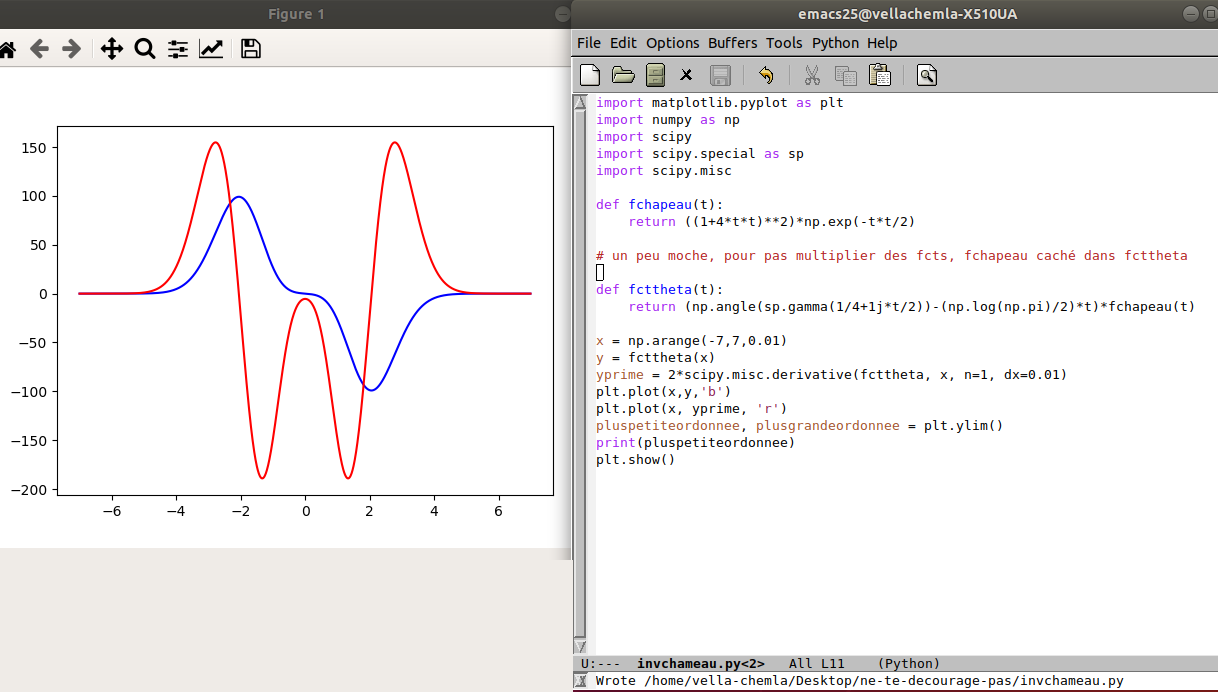The width and height of the screenshot is (1218, 692).
Task: Go forward to the next plot view
Action: (71, 49)
